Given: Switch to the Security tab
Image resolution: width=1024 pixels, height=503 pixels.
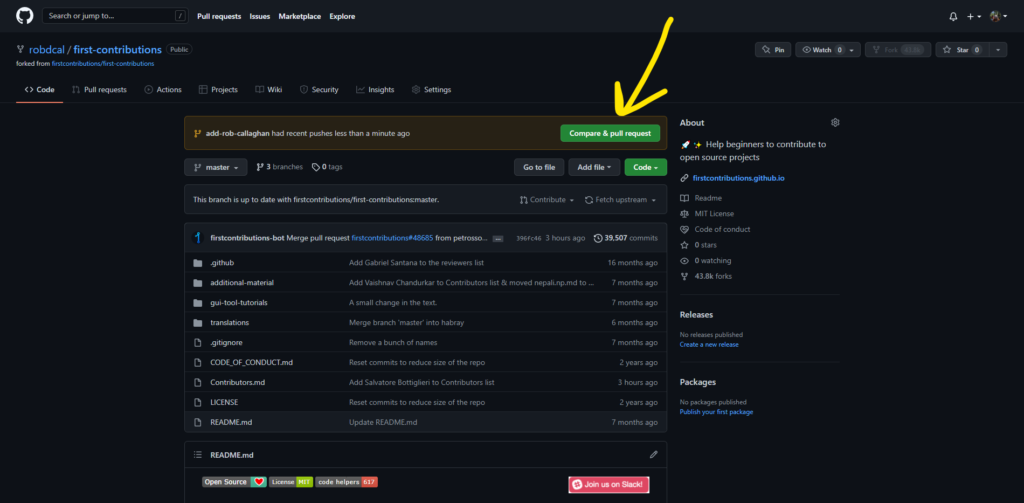Looking at the screenshot, I should 319,89.
